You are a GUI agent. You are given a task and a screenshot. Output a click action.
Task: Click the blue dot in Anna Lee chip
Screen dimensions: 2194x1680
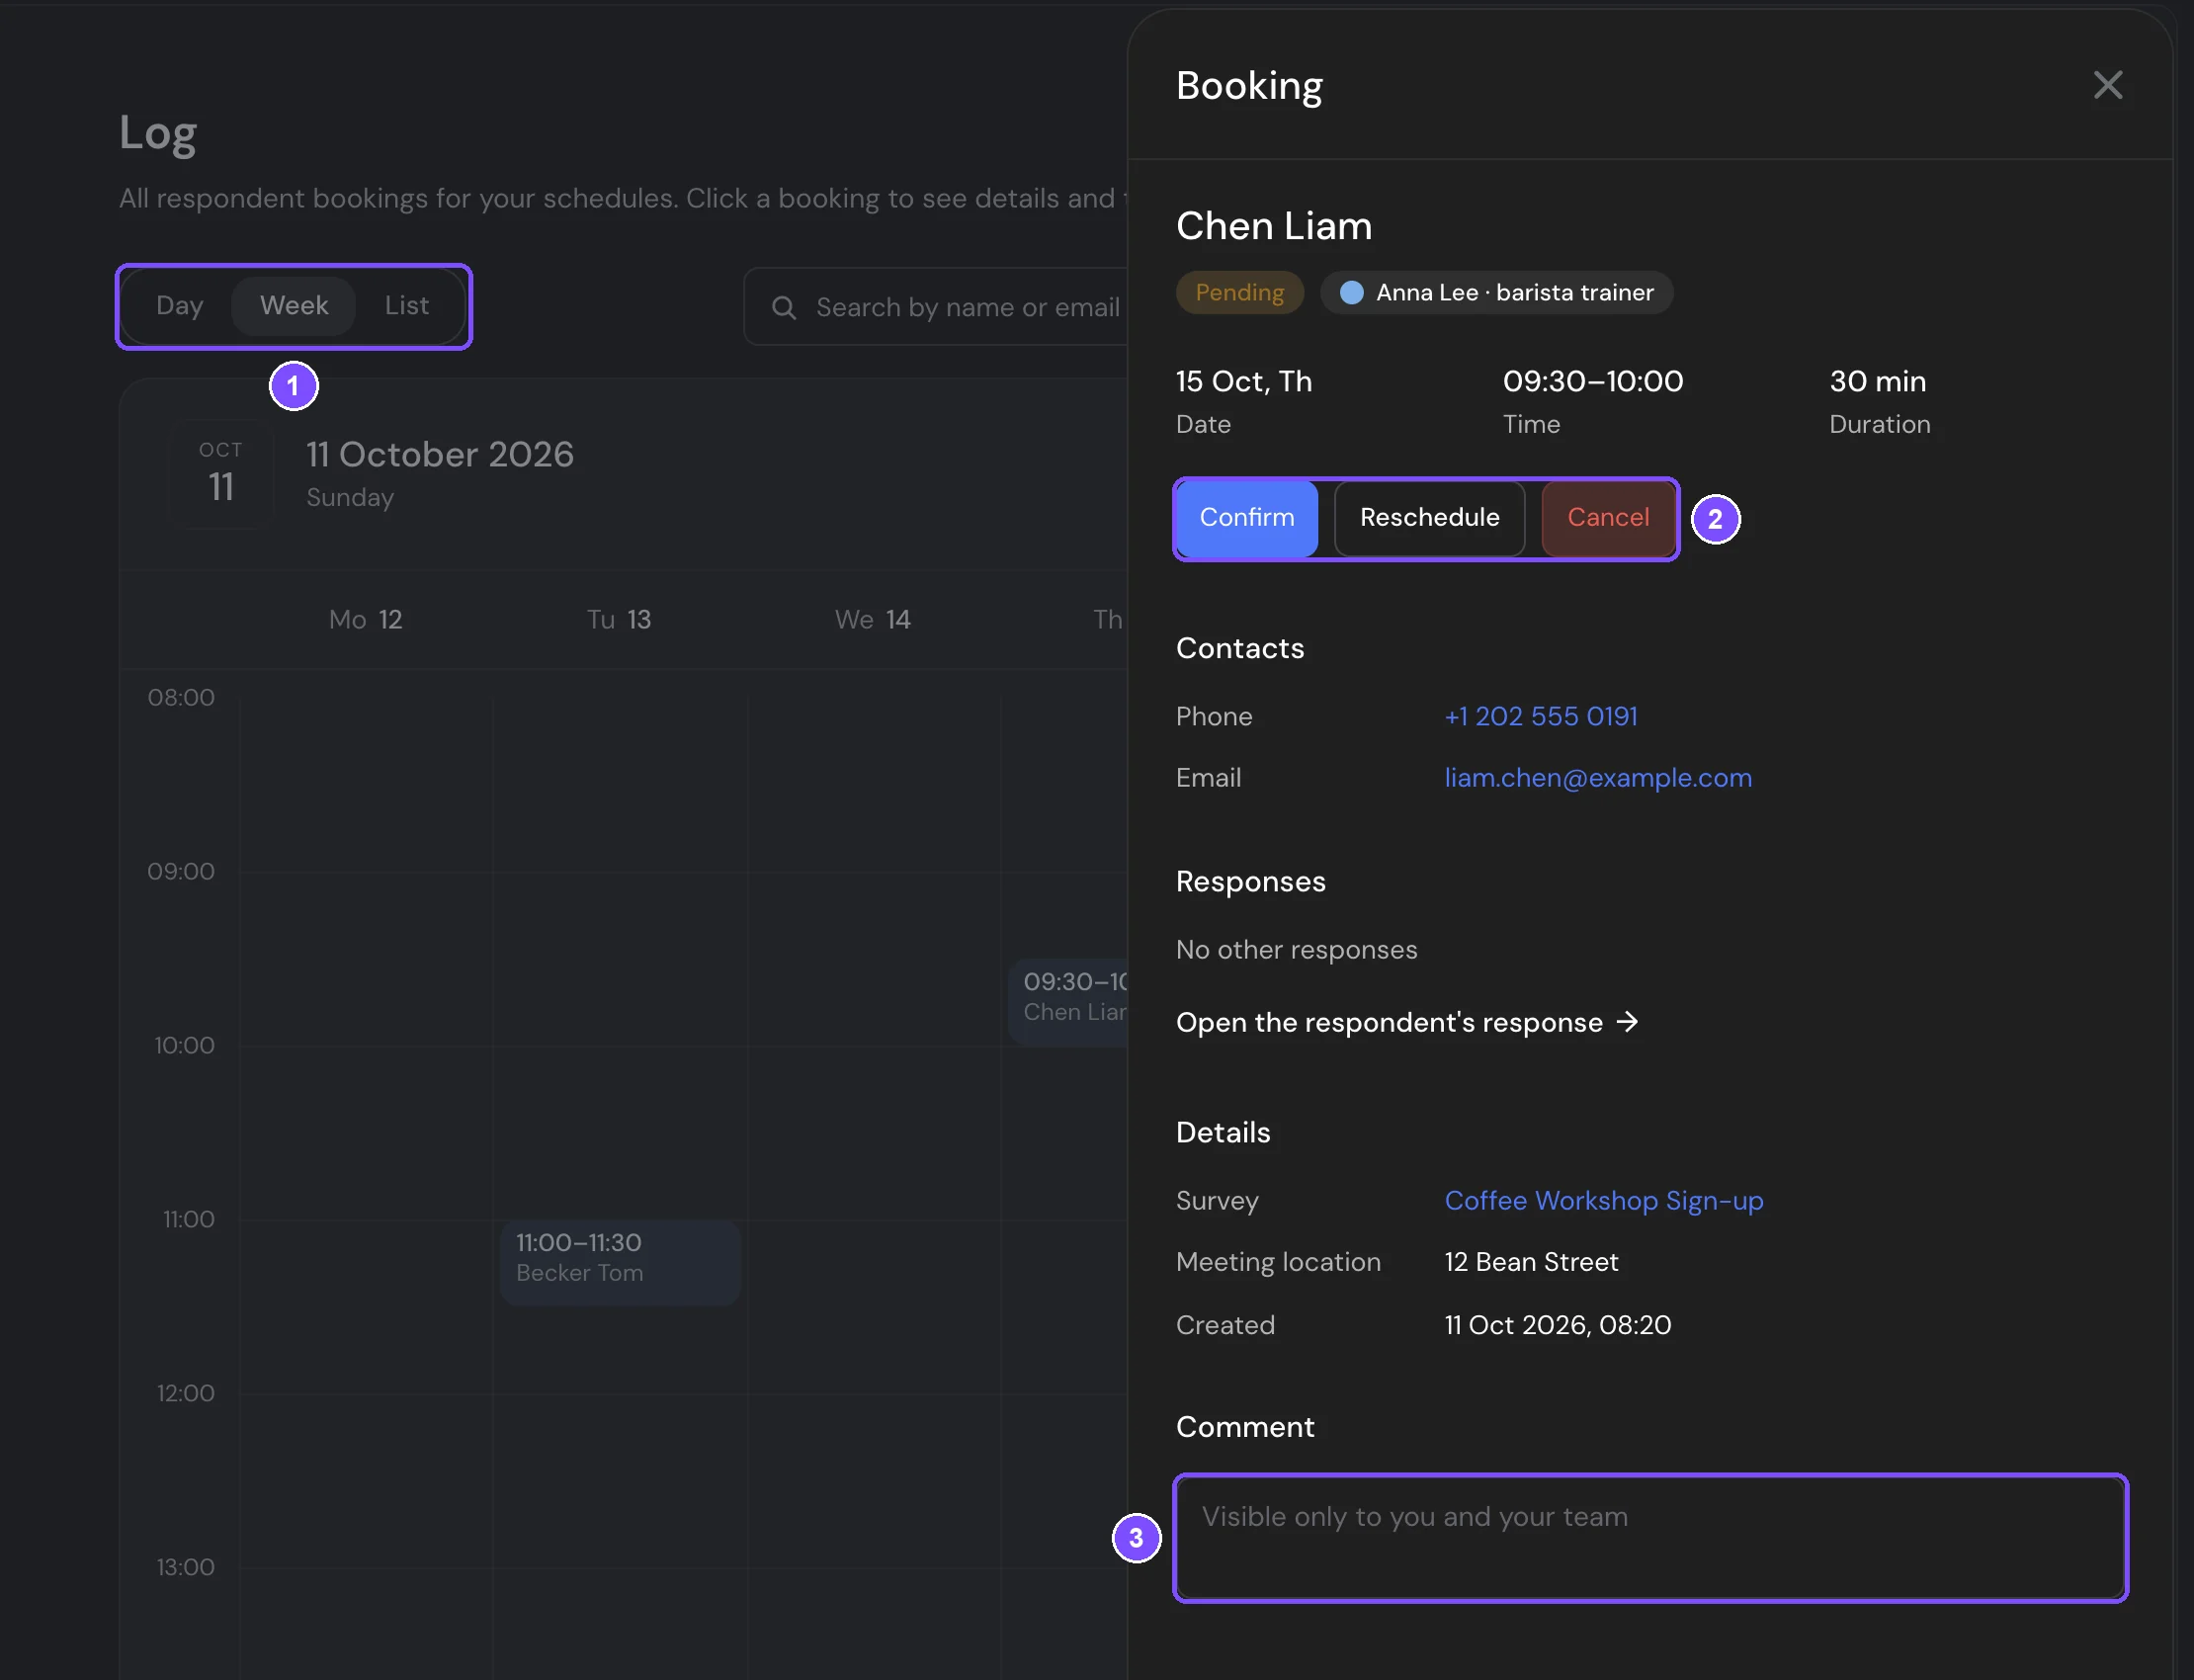click(1351, 292)
